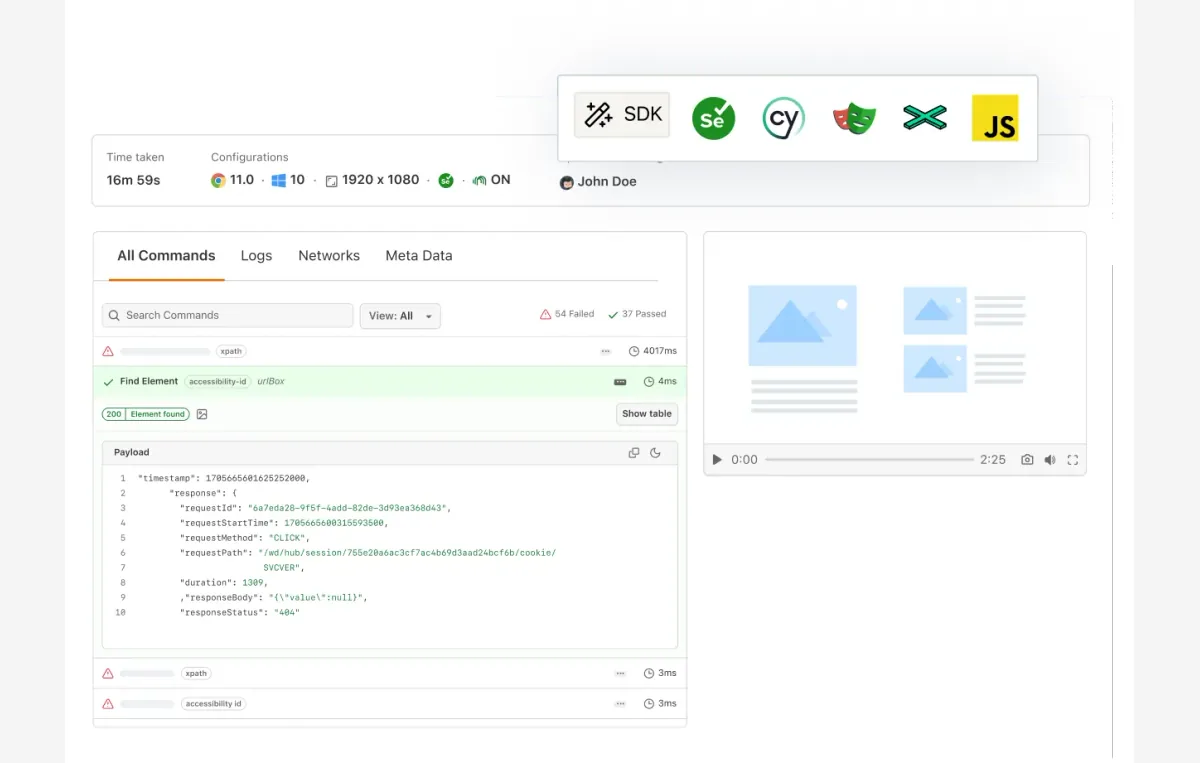Image resolution: width=1200 pixels, height=763 pixels.
Task: Click the green check icon on Find Element row
Action: point(108,382)
